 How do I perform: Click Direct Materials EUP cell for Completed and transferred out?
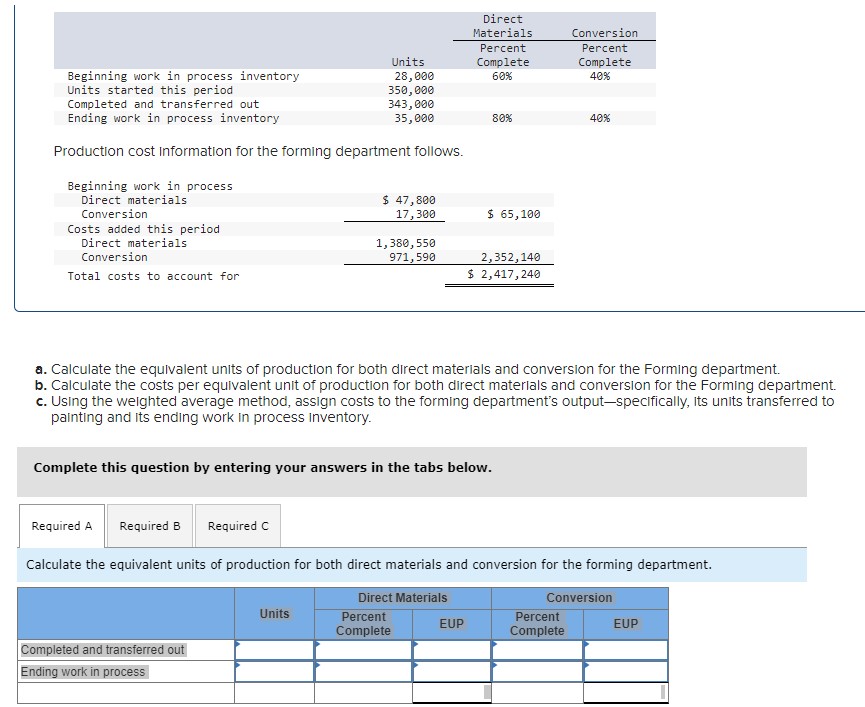coord(452,650)
